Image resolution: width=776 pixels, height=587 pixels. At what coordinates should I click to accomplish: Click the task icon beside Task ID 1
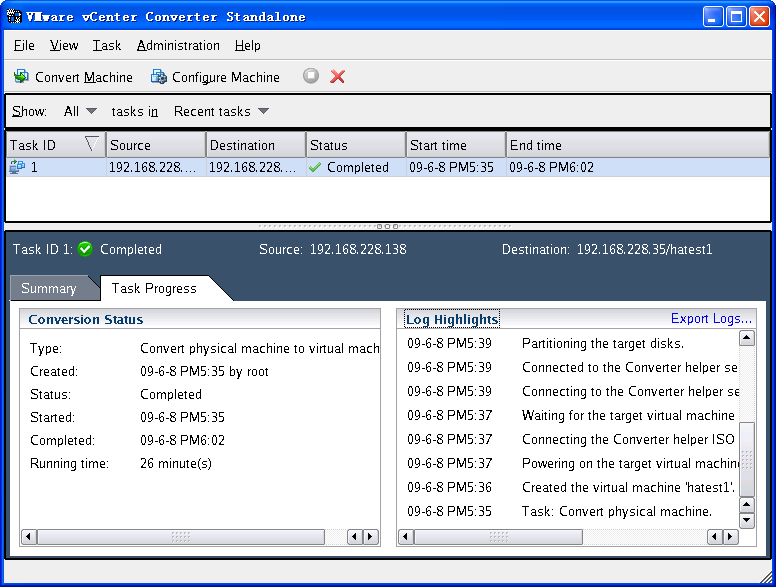tap(17, 168)
